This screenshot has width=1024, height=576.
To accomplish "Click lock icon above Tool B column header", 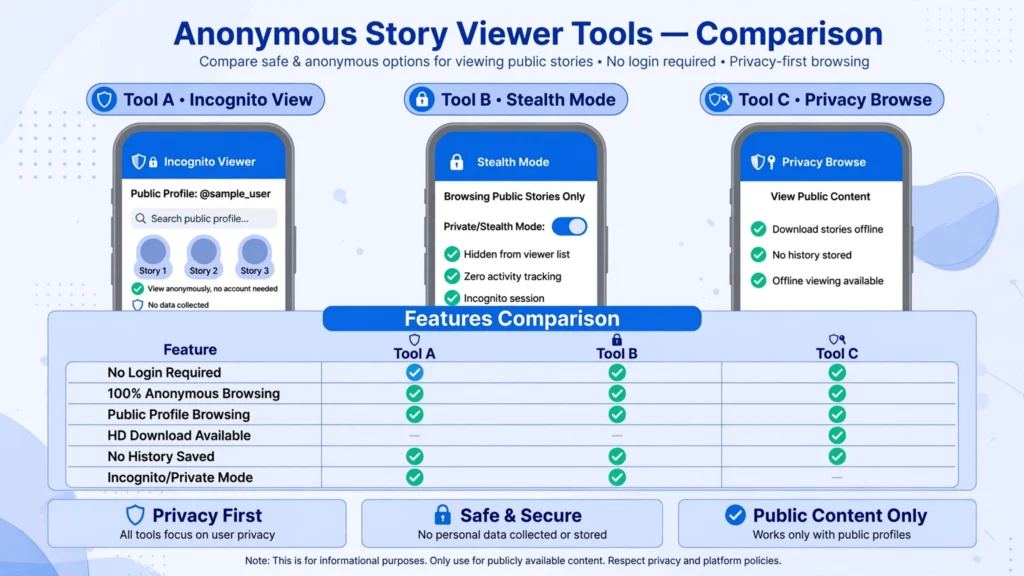I will point(616,340).
